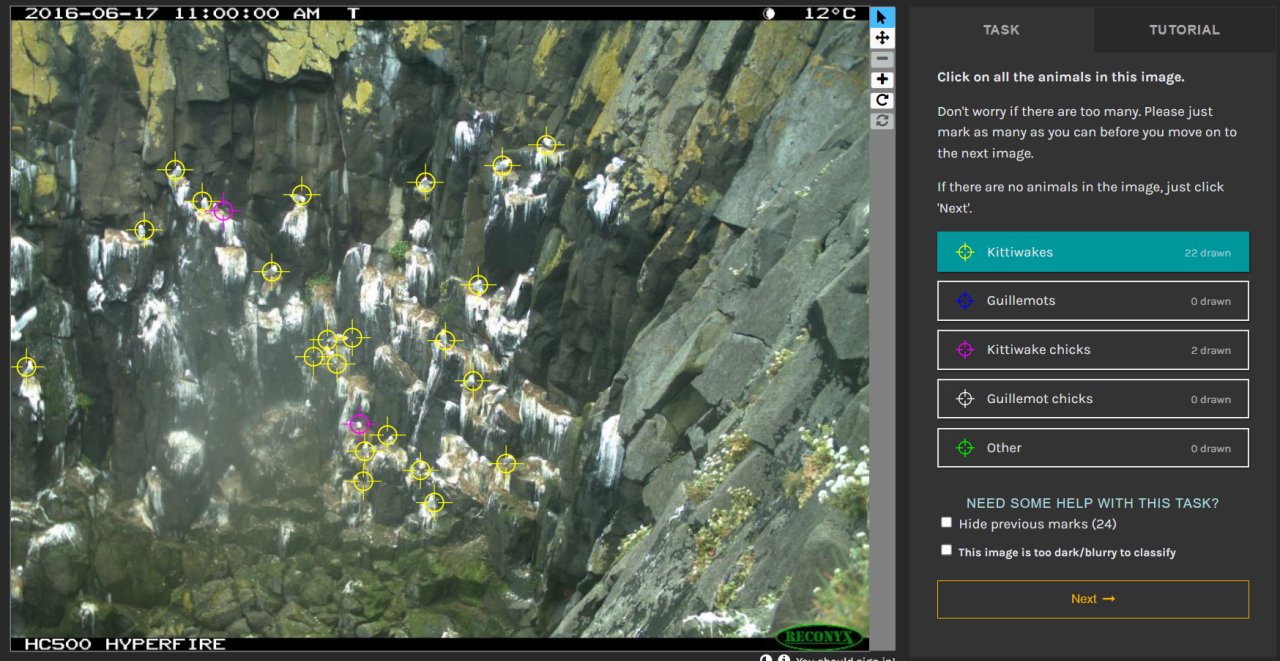Reset the view with the refresh arrows
Screen dimensions: 1280x661
tap(882, 121)
